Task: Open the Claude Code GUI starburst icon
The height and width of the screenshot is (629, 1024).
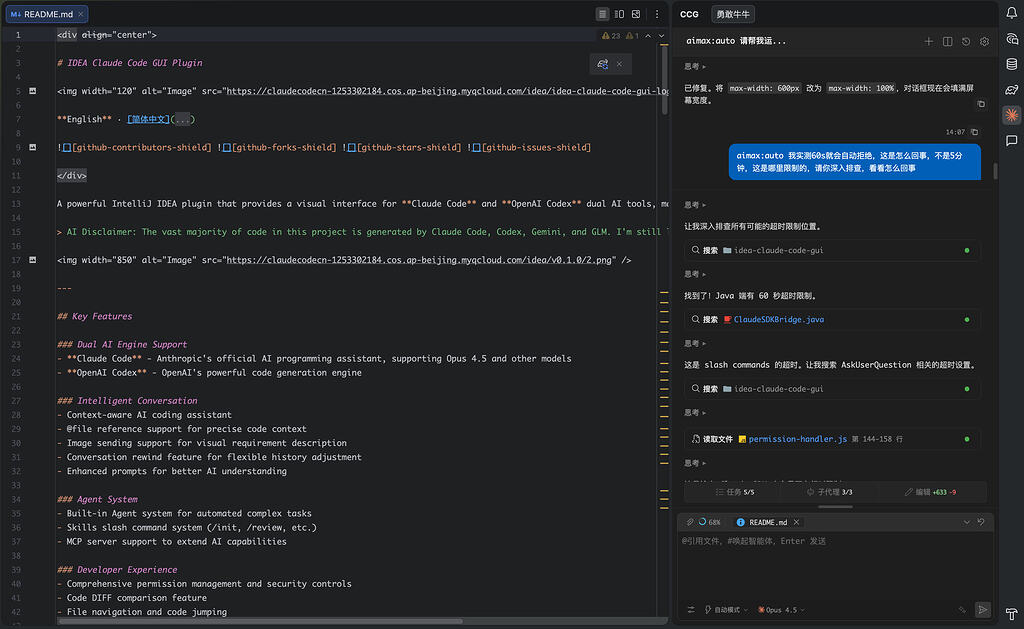Action: click(x=1012, y=115)
